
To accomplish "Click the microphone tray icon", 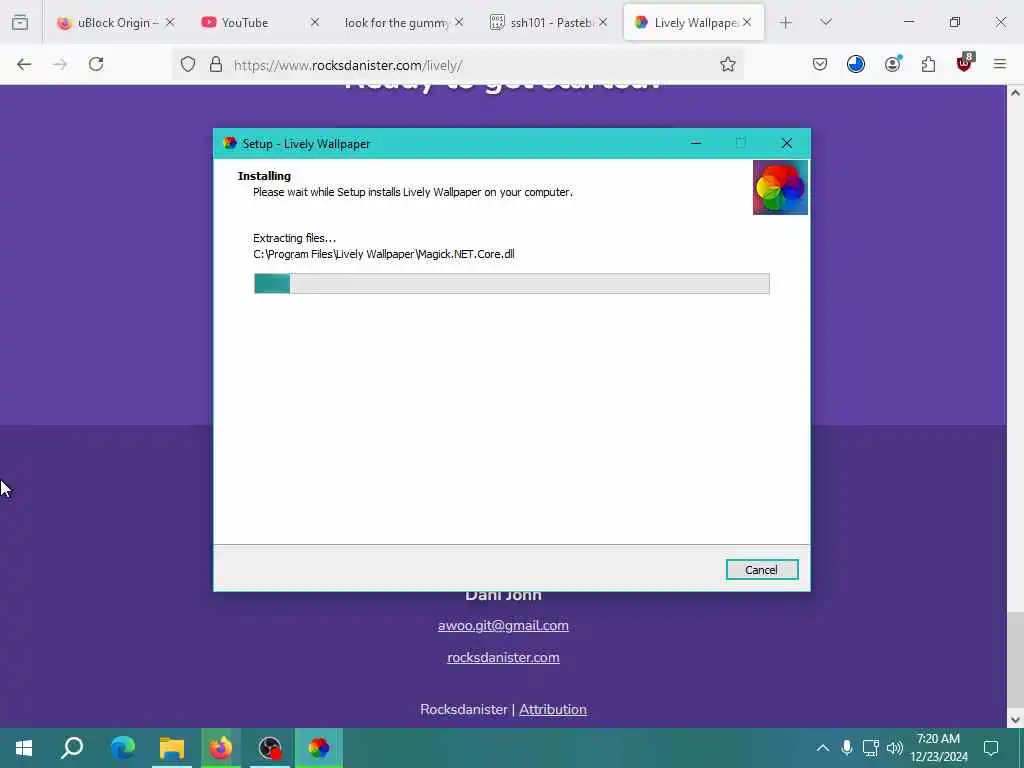I will tap(846, 748).
